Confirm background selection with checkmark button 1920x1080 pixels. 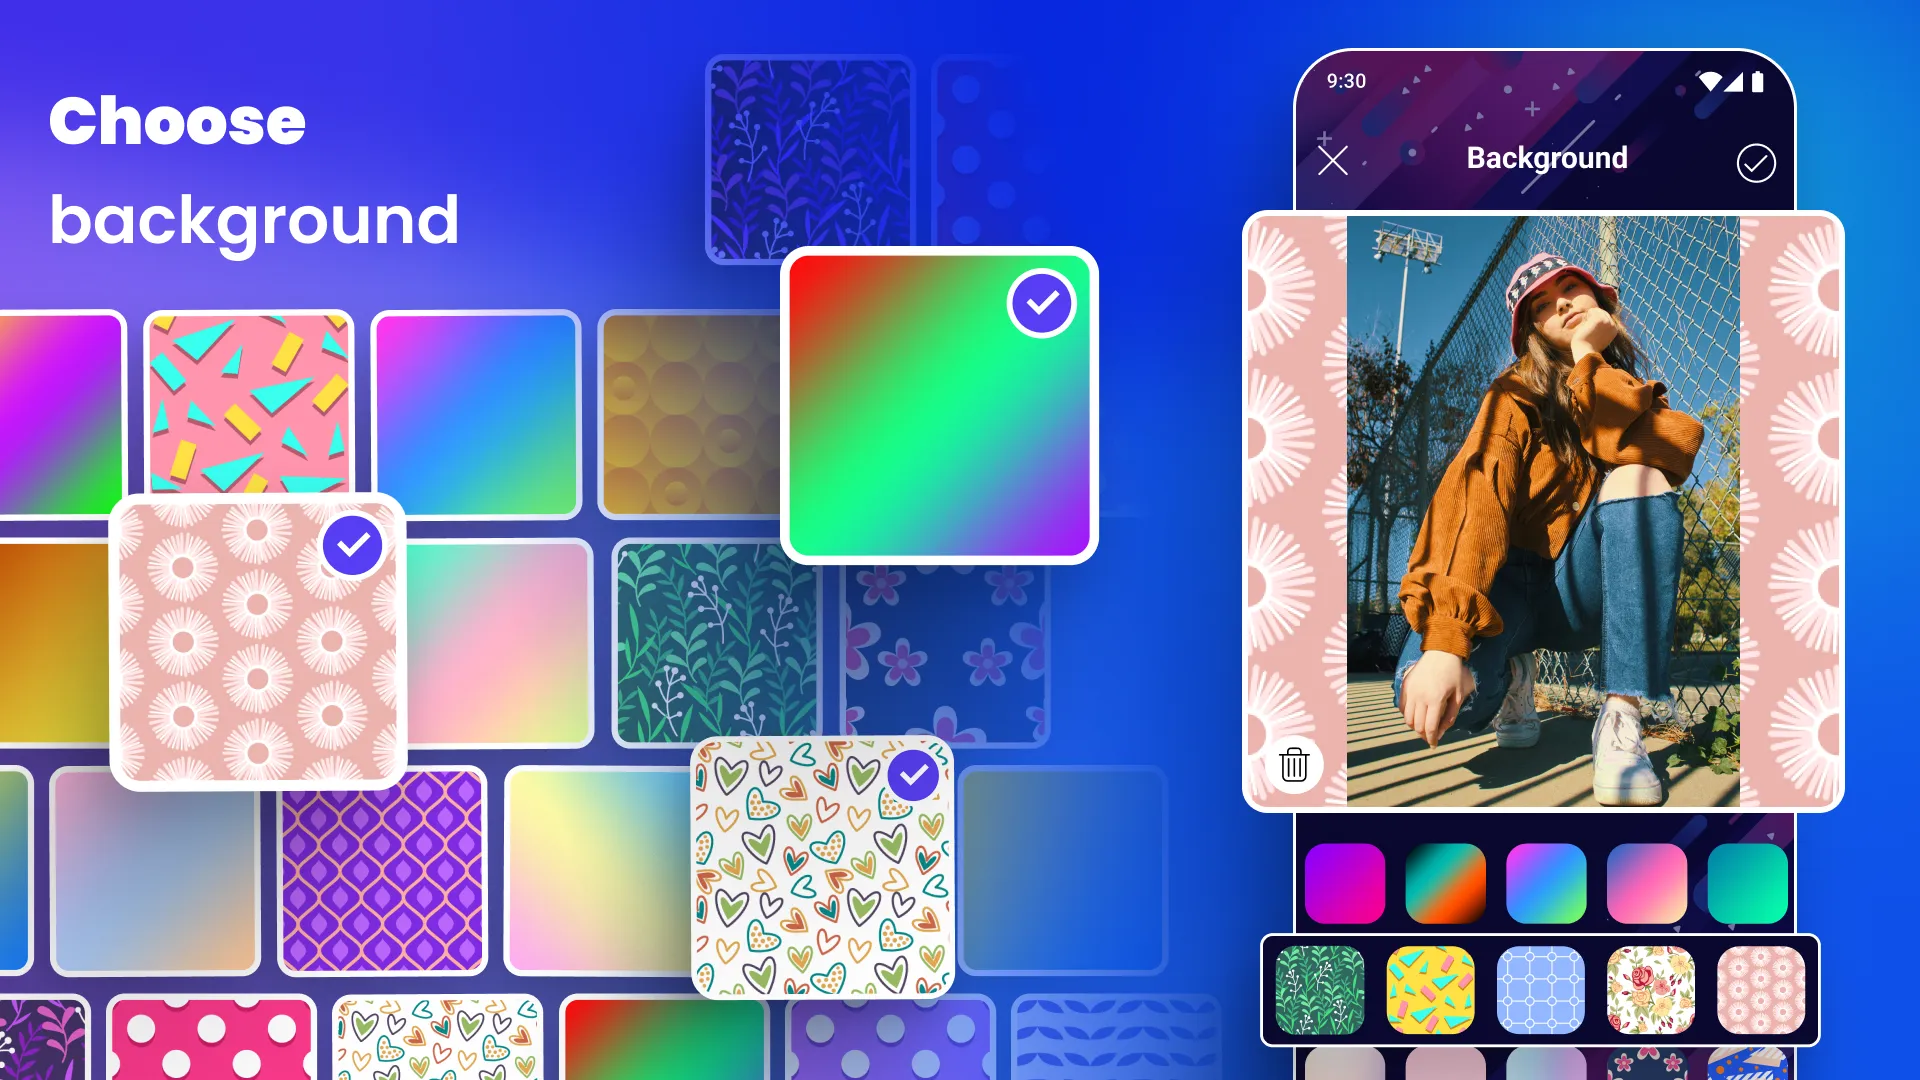tap(1756, 160)
